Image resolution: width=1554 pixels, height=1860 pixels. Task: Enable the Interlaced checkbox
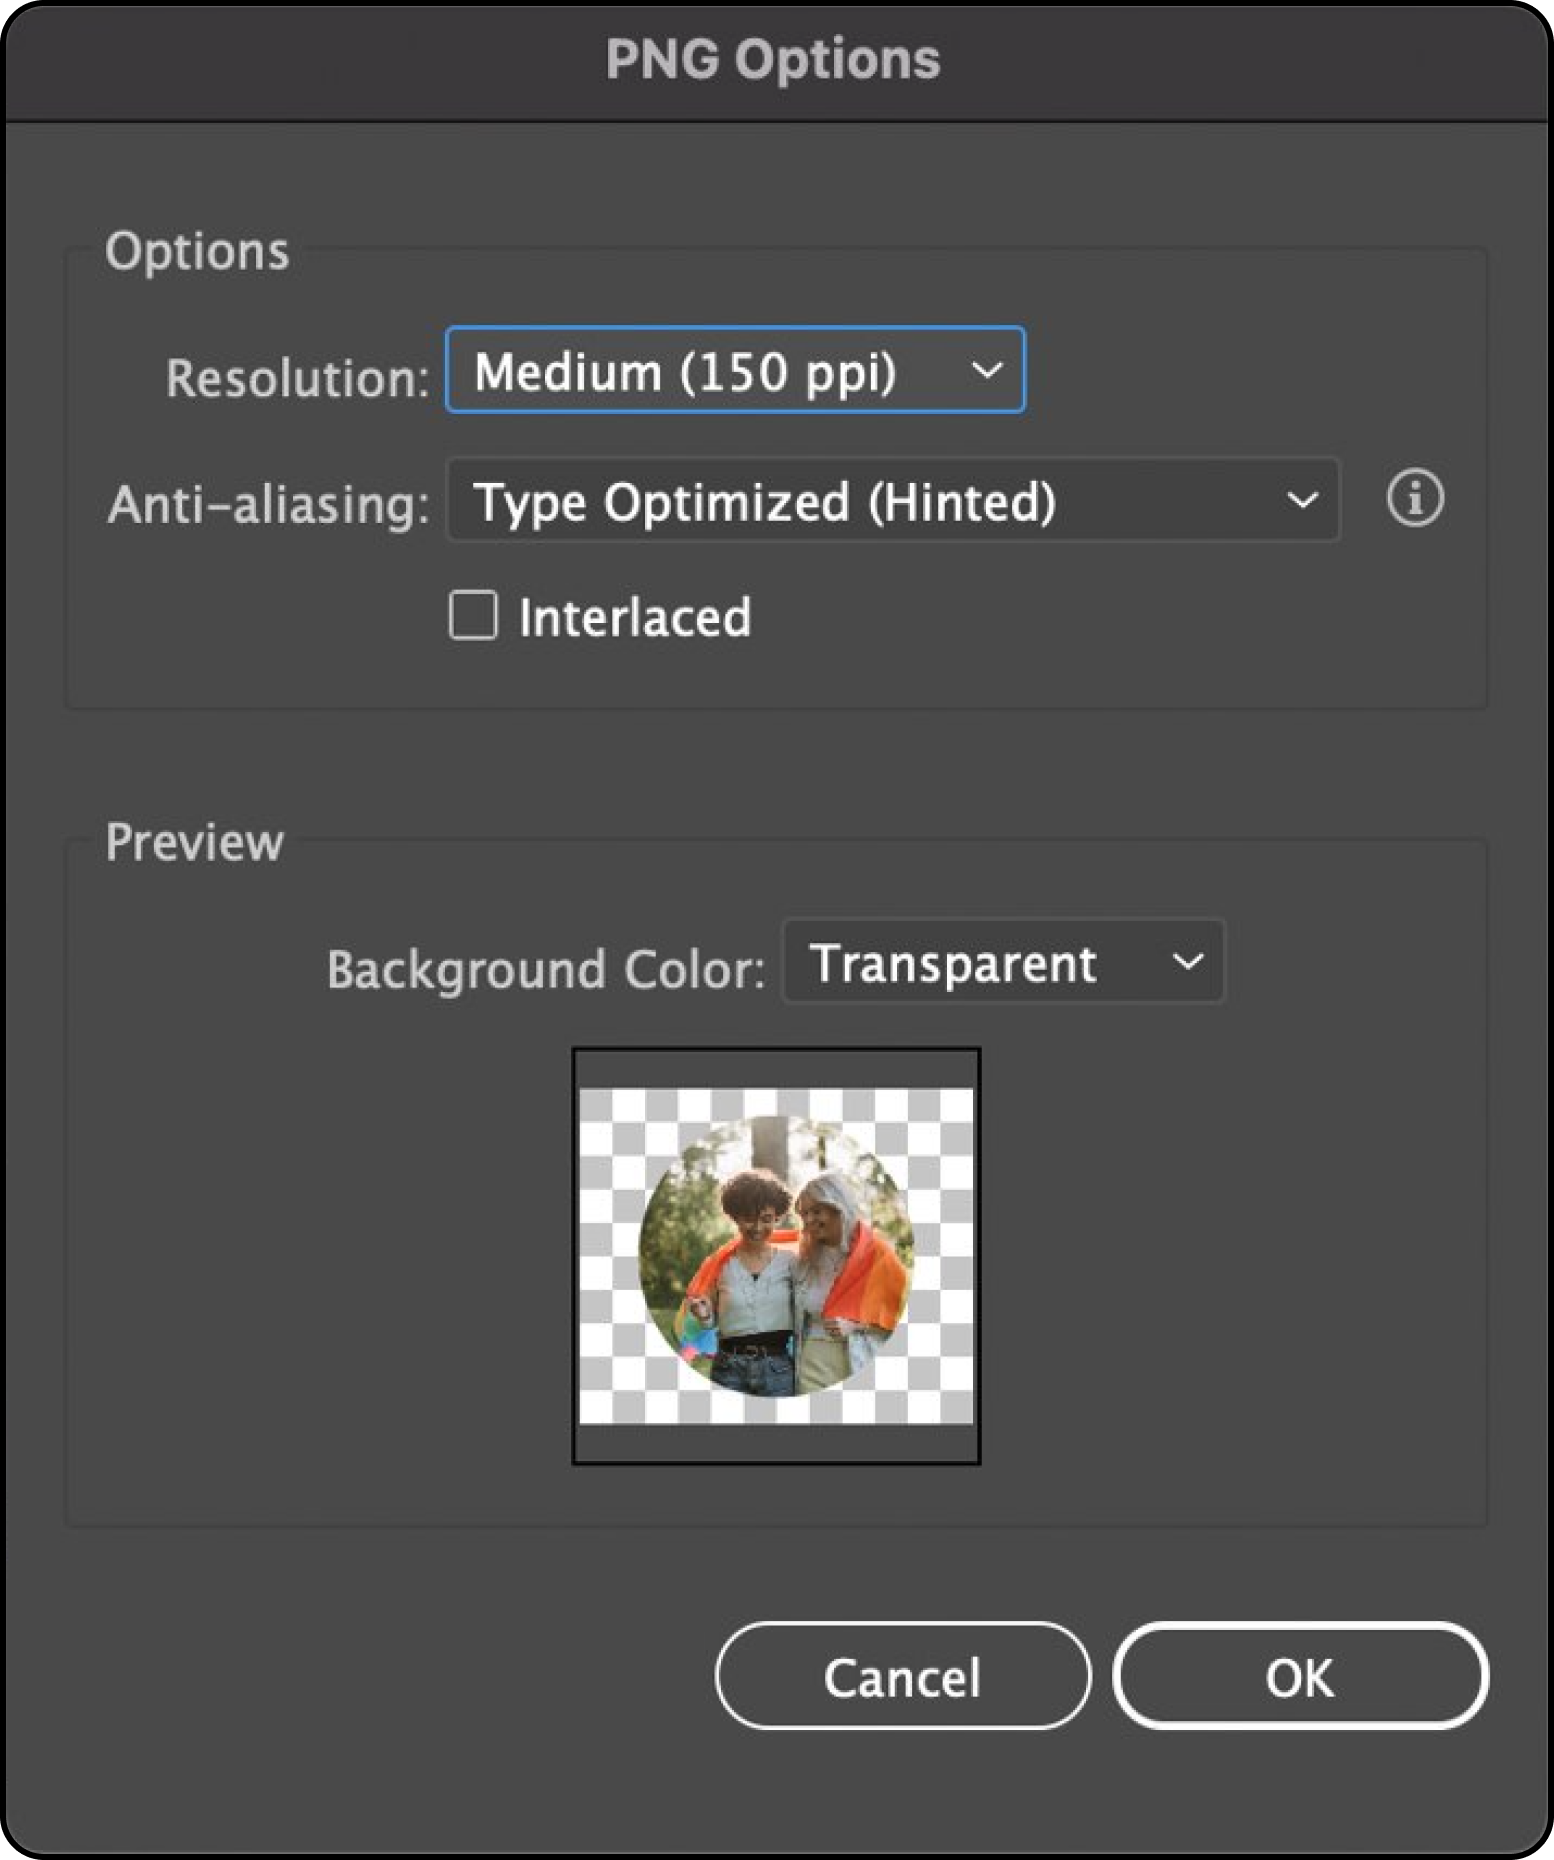click(x=473, y=615)
